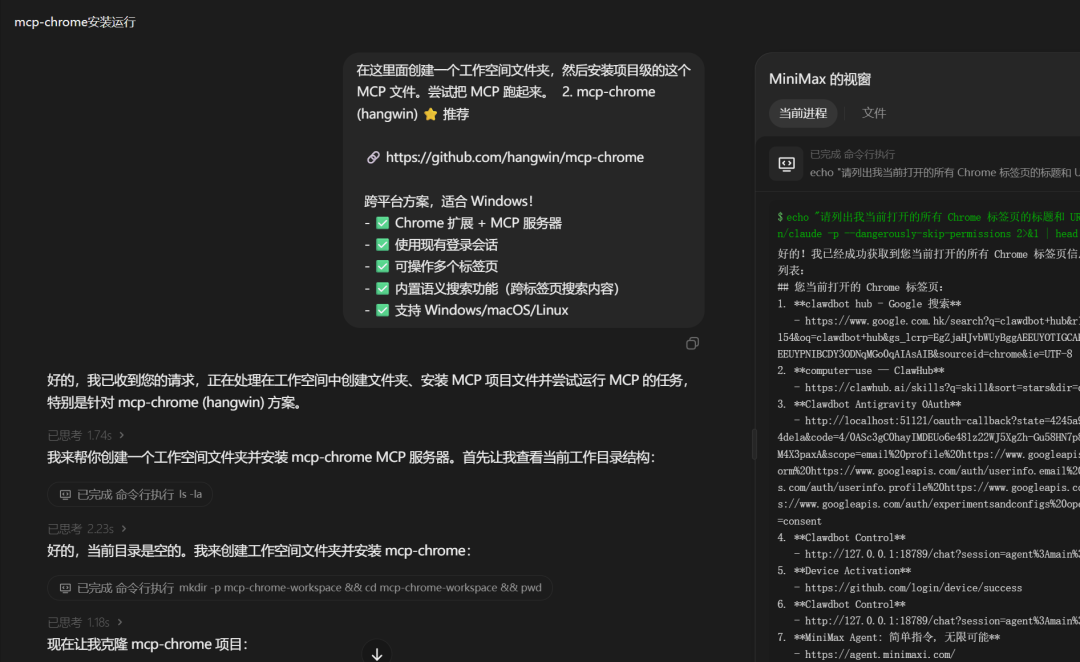The image size is (1080, 662).
Task: Click the '已完成 命令行执行' header in MiniMax panel
Action: coord(852,154)
